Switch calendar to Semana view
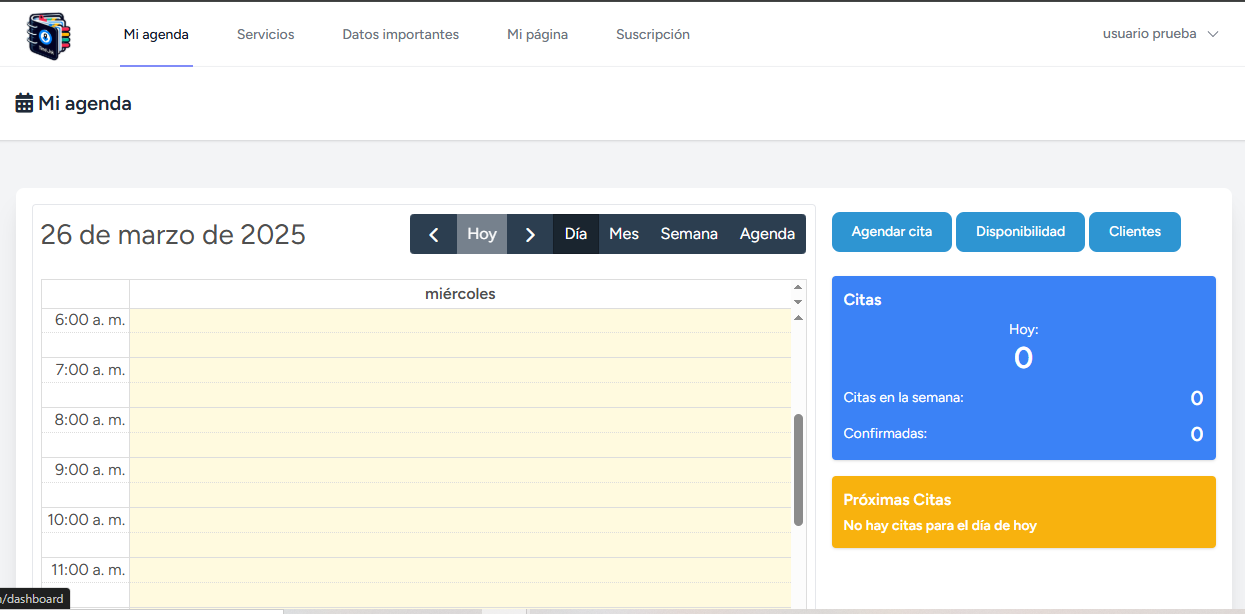The width and height of the screenshot is (1245, 614). 689,234
